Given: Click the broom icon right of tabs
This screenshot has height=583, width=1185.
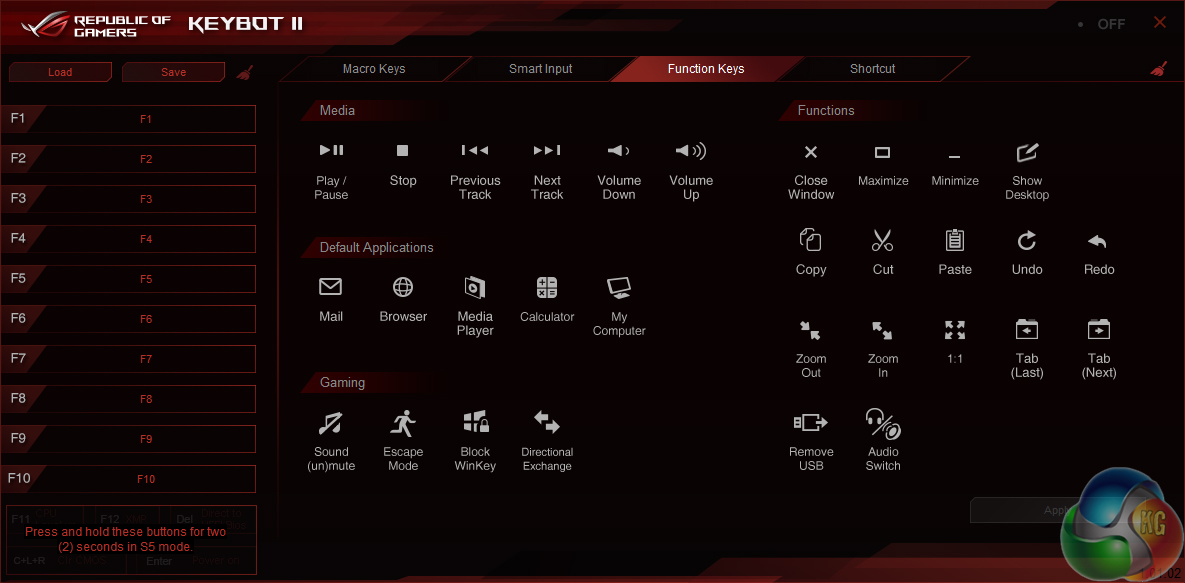Looking at the screenshot, I should coord(1159,69).
